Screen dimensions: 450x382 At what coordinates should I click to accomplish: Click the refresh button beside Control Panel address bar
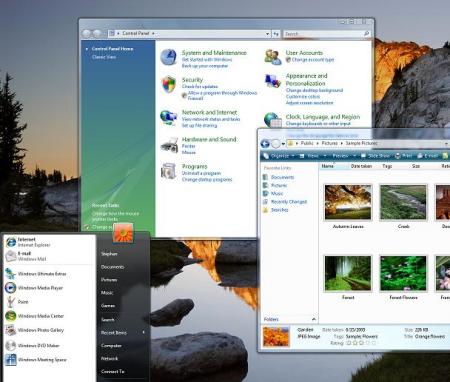point(276,34)
